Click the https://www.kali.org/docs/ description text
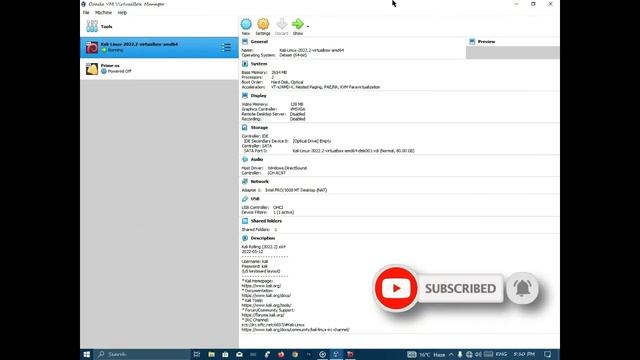This screenshot has width=640, height=360. (x=266, y=296)
